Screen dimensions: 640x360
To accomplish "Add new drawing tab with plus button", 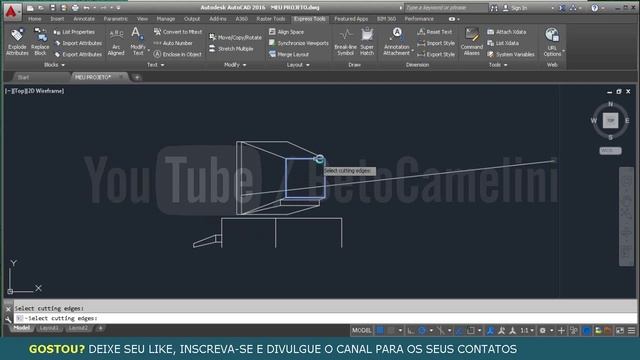I will 137,77.
